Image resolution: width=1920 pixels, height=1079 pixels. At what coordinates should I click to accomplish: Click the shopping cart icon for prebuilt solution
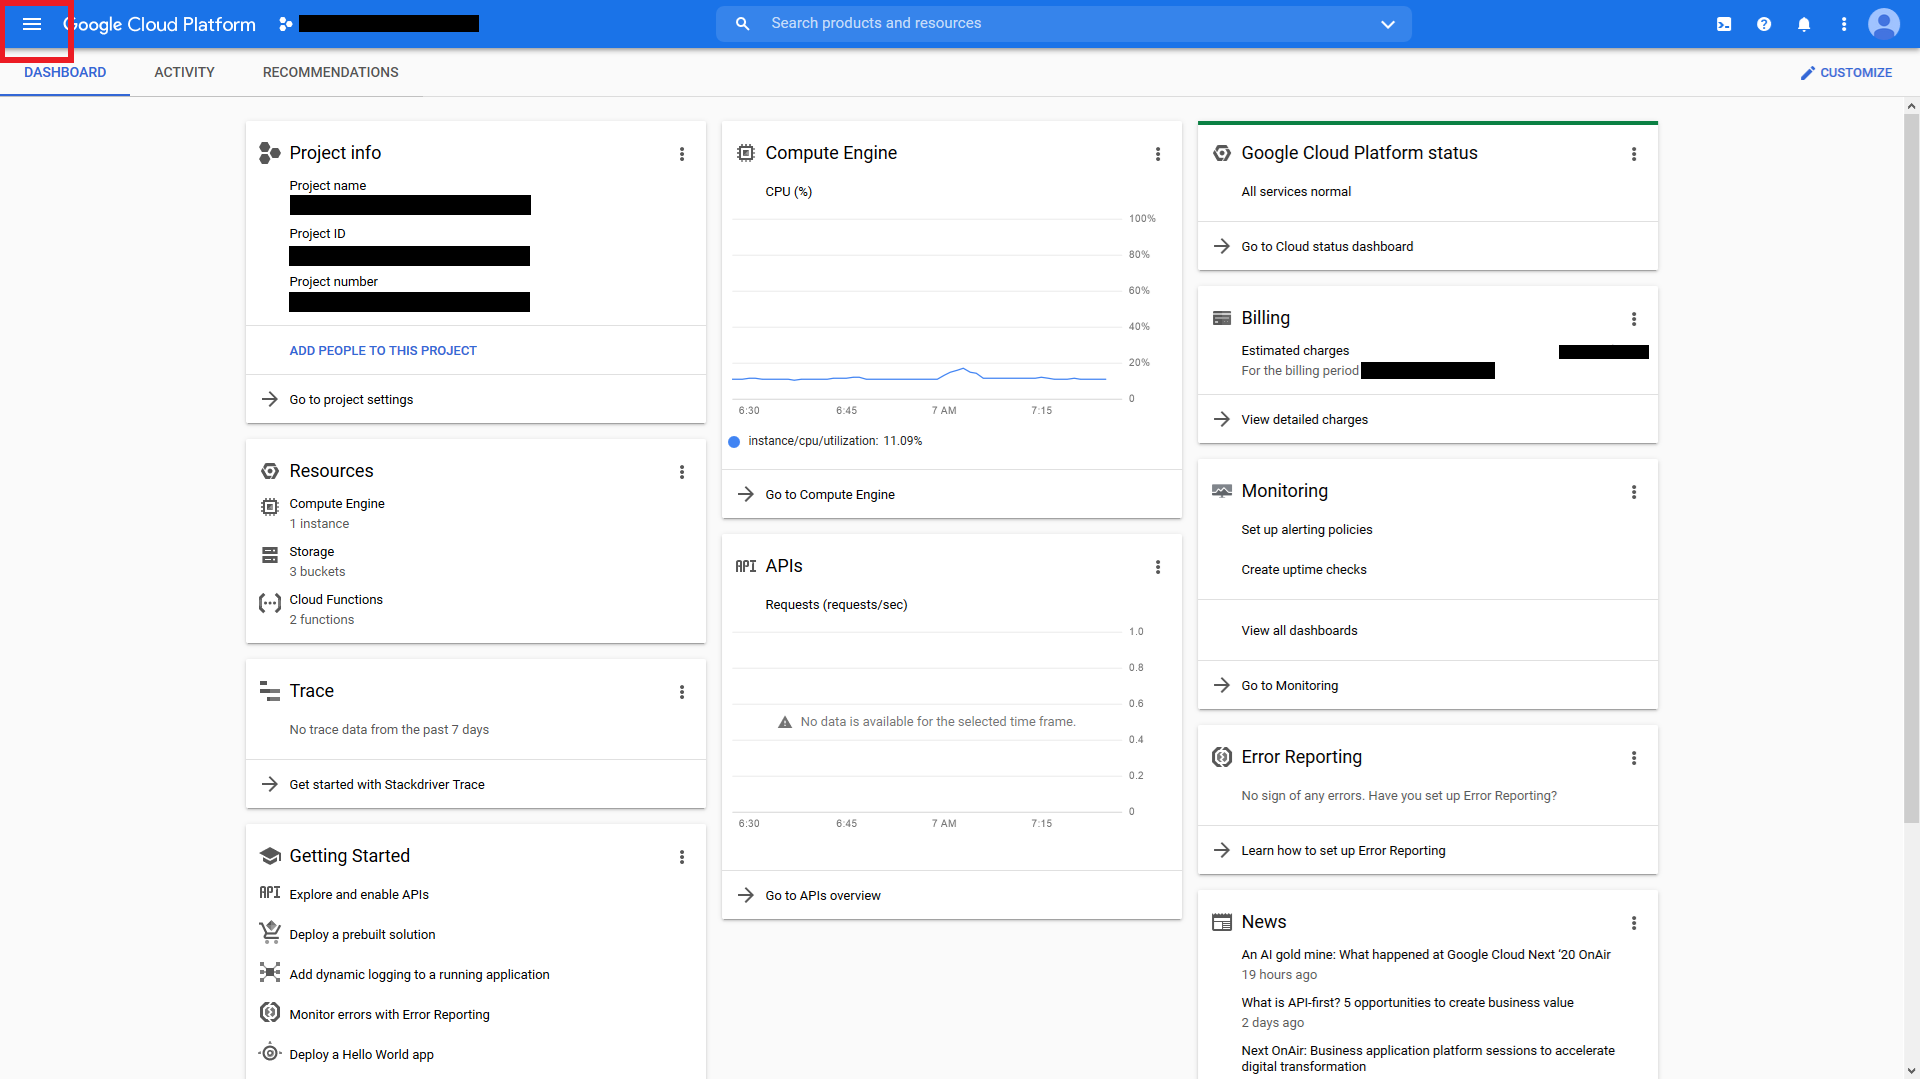[270, 932]
